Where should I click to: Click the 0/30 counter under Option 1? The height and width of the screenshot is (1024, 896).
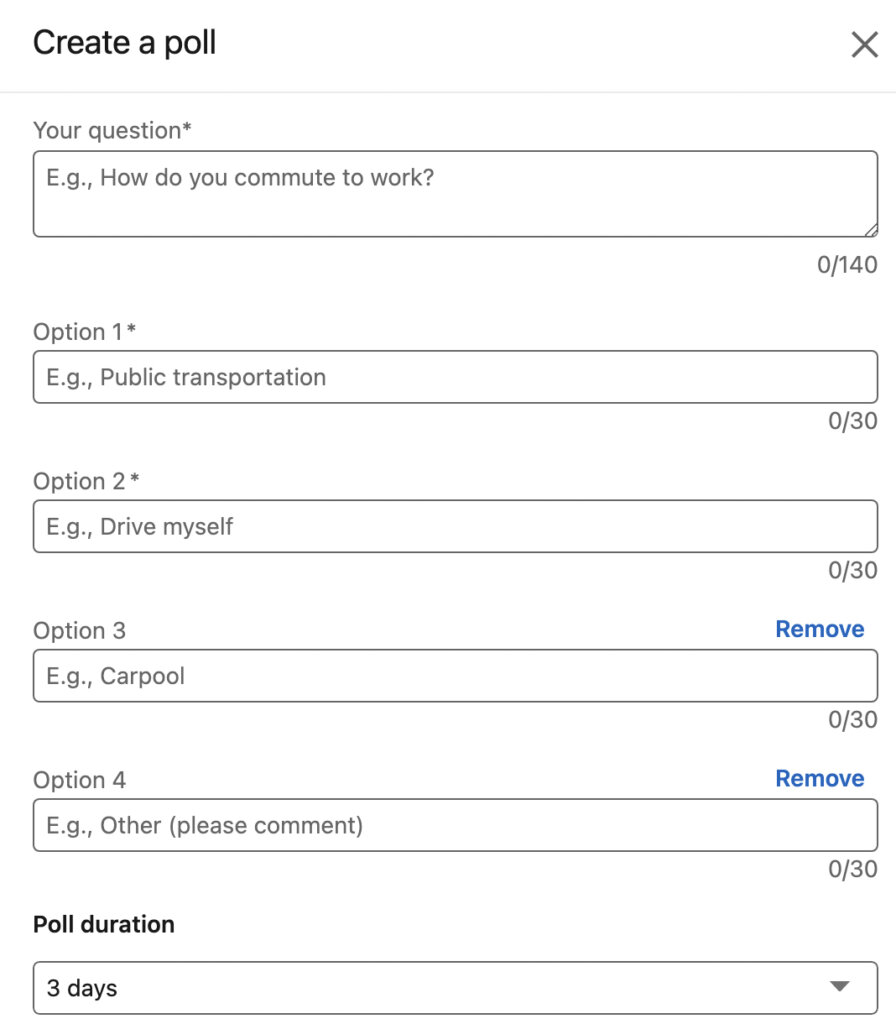coord(852,421)
